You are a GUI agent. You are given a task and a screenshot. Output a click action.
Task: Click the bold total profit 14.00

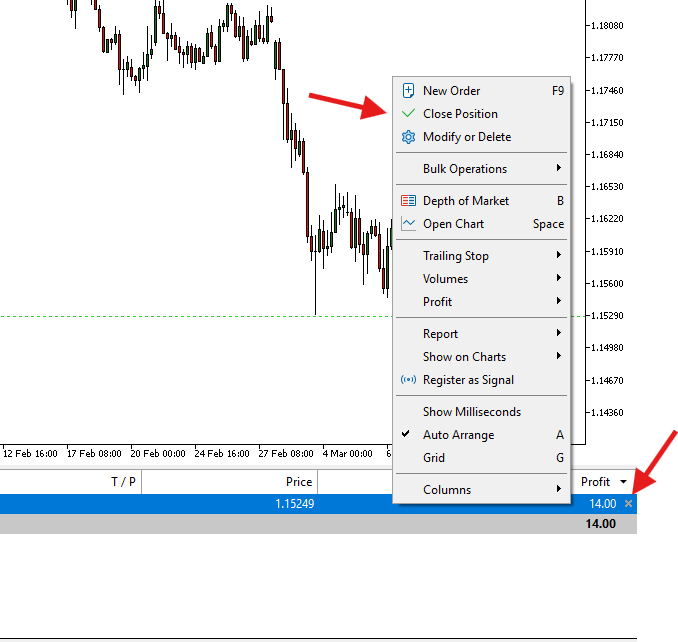pos(600,524)
